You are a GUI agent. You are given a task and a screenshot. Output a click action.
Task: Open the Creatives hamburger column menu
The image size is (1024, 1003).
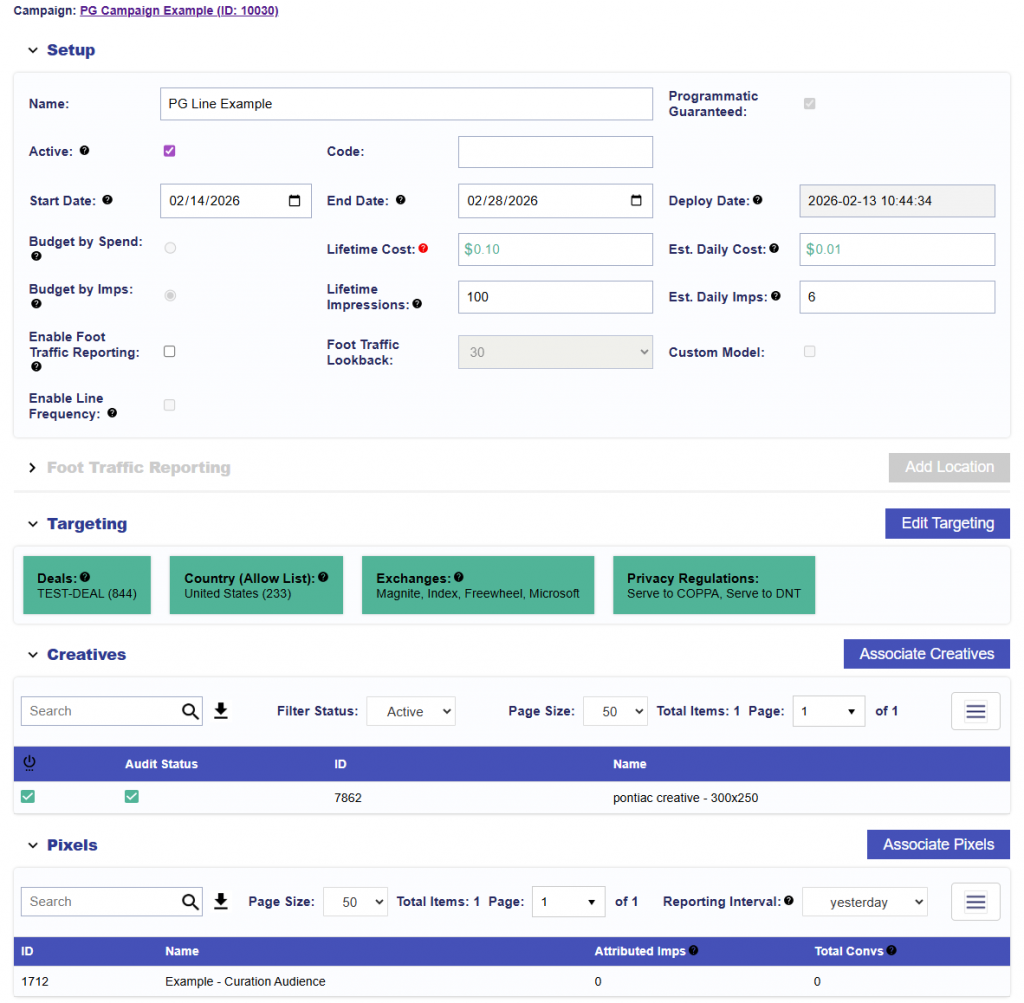click(x=975, y=711)
